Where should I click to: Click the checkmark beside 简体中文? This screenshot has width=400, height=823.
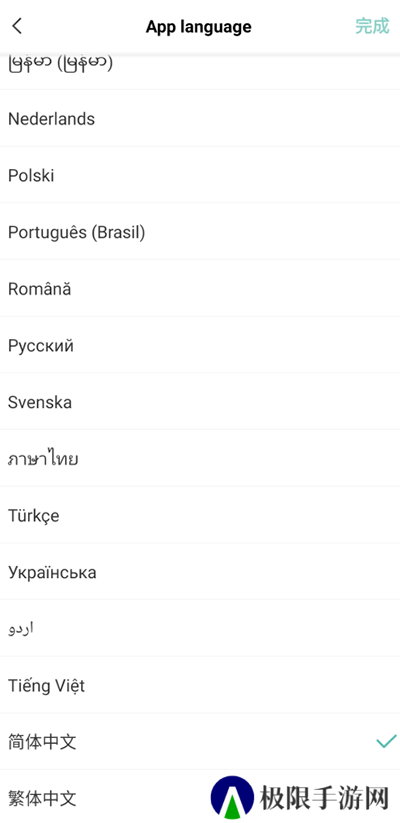(386, 741)
